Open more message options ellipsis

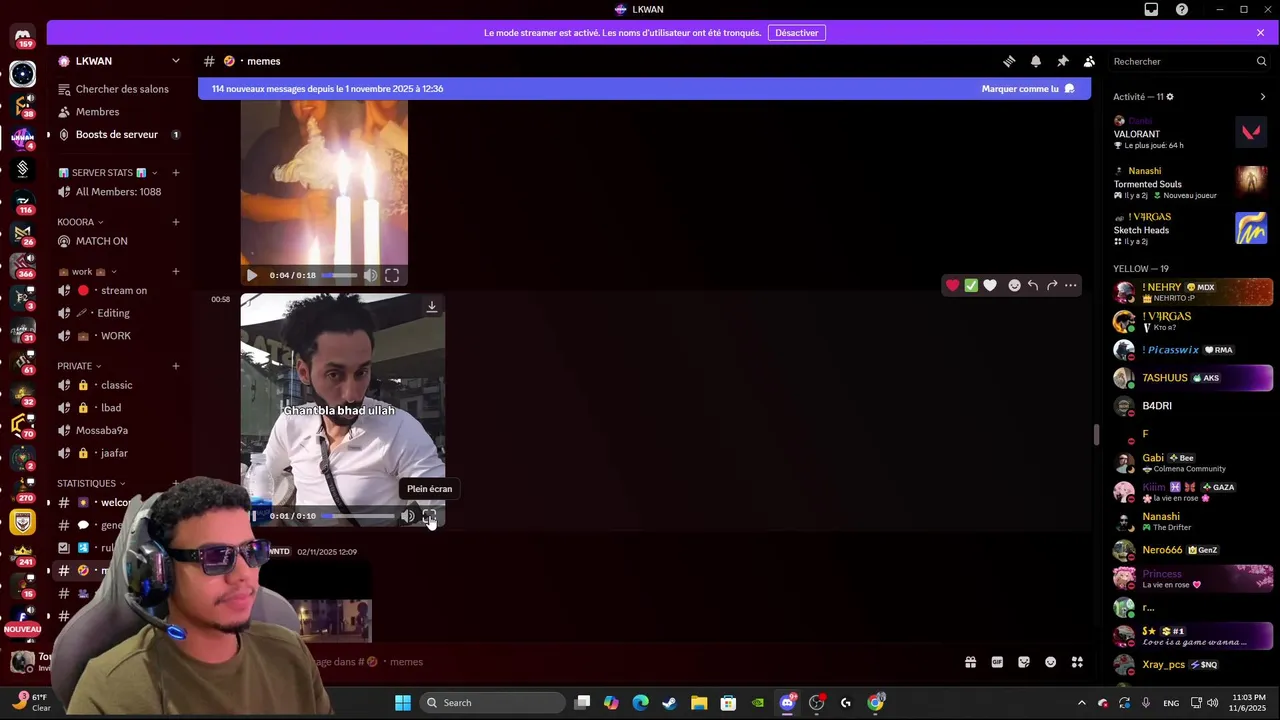pos(1071,285)
